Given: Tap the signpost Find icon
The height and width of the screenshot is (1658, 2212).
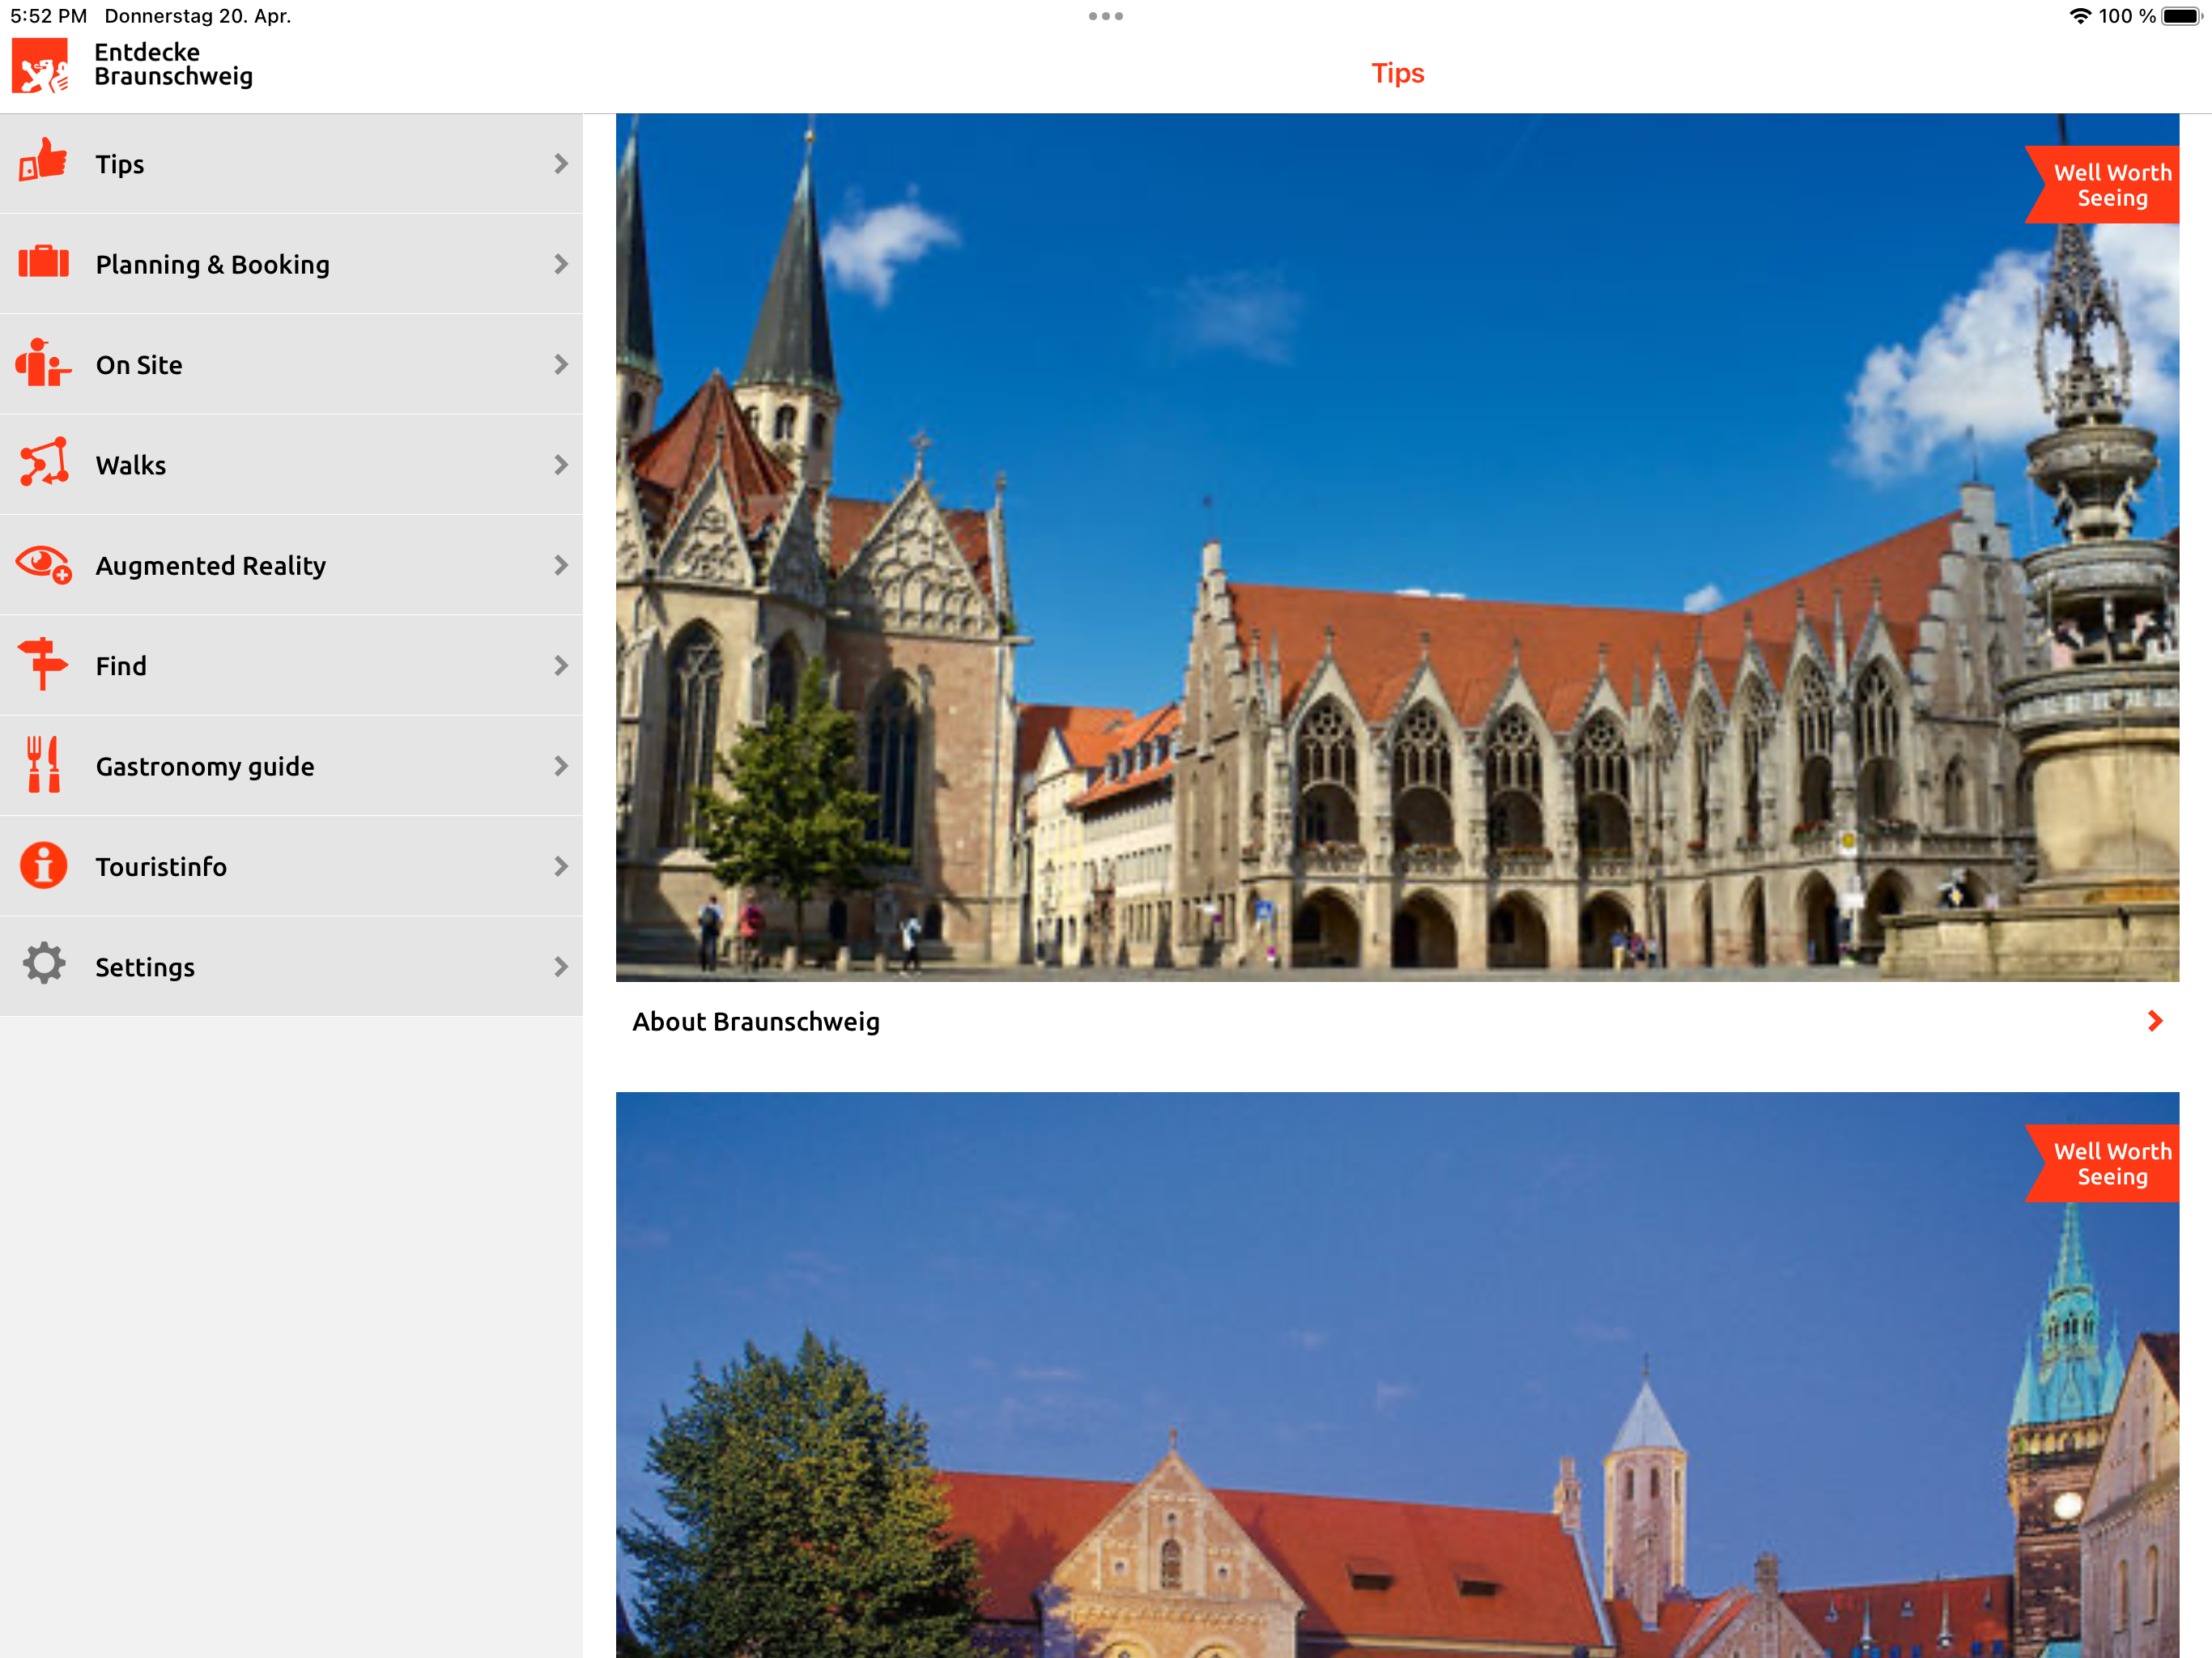Looking at the screenshot, I should click(43, 664).
